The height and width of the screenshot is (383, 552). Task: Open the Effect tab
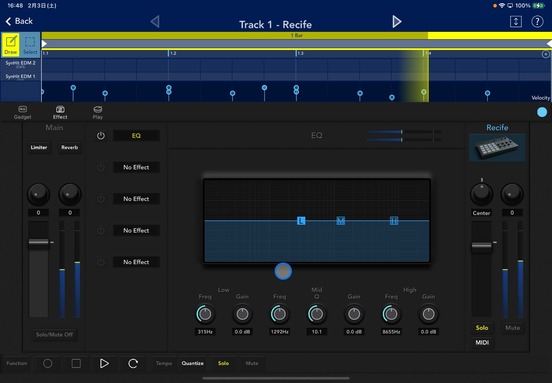click(x=60, y=112)
